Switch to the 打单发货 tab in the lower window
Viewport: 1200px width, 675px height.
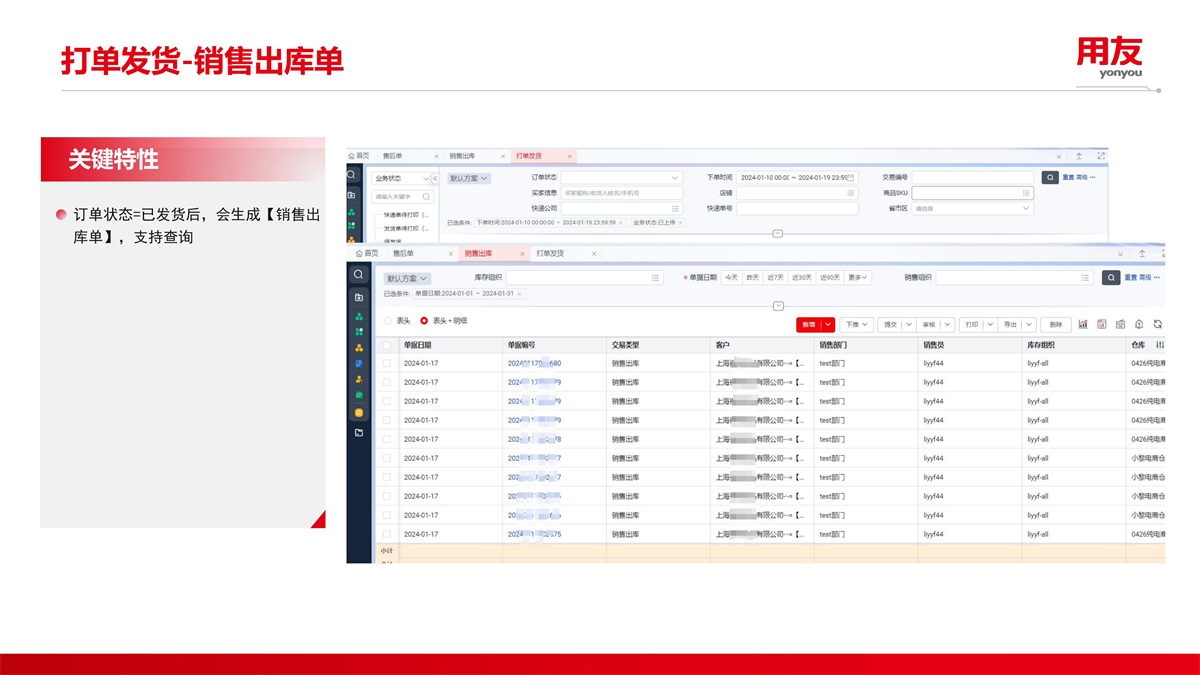(x=550, y=254)
